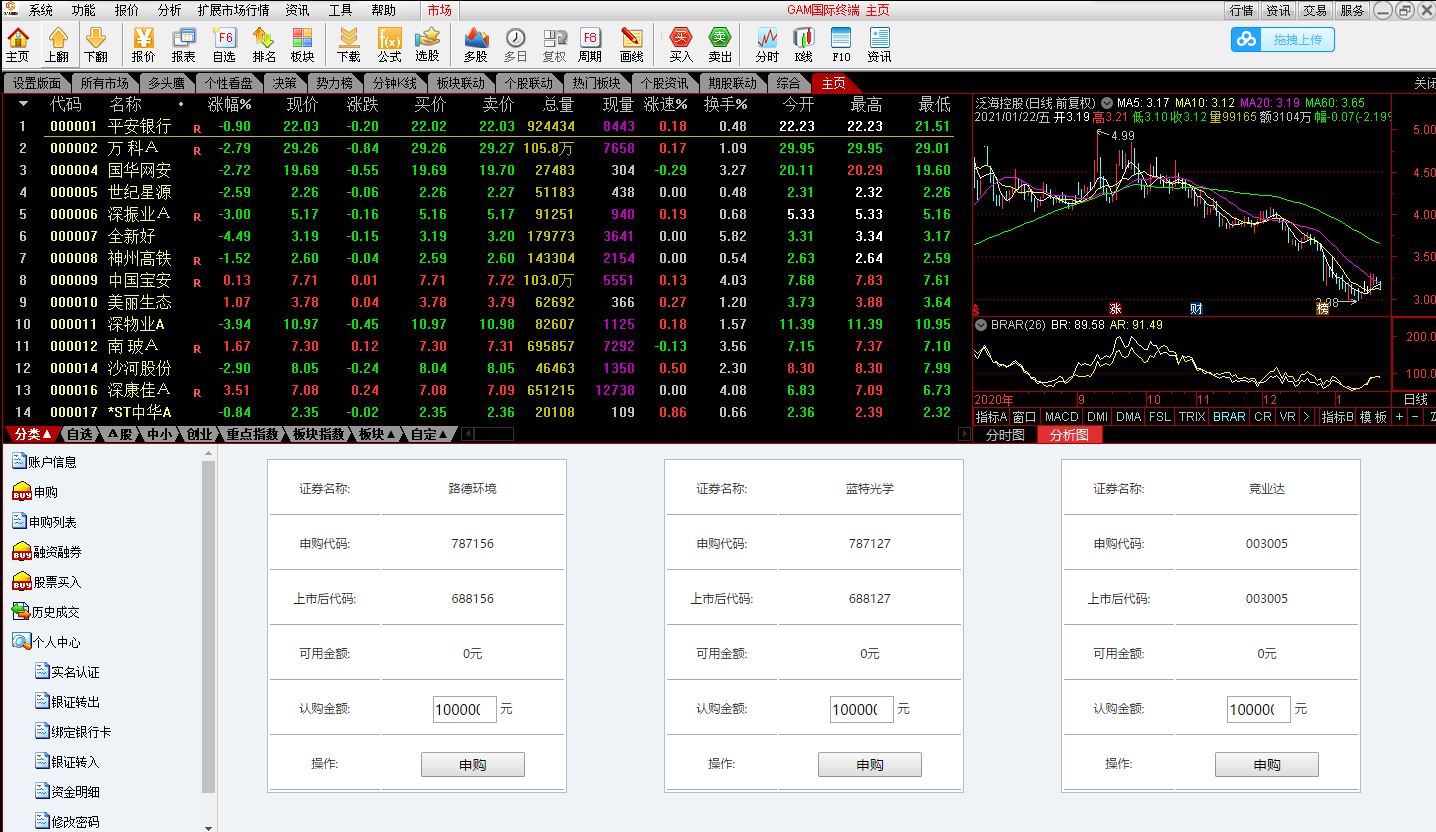Click 申购 button for 路德环境
Image resolution: width=1436 pixels, height=832 pixels.
472,765
